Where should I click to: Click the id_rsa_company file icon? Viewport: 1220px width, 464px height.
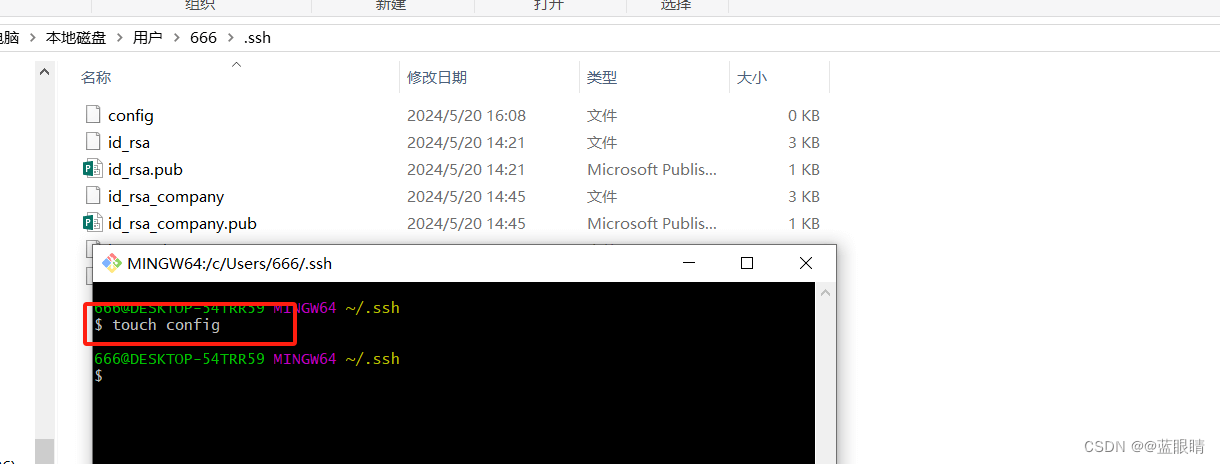click(x=93, y=196)
